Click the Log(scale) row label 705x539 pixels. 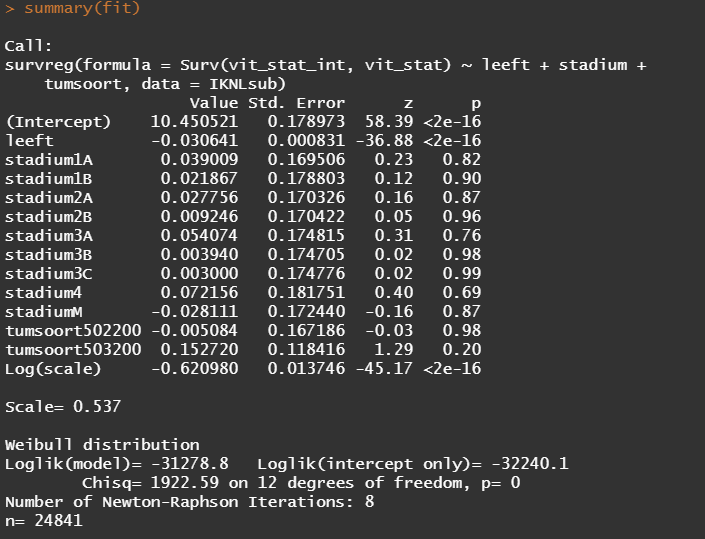click(53, 369)
